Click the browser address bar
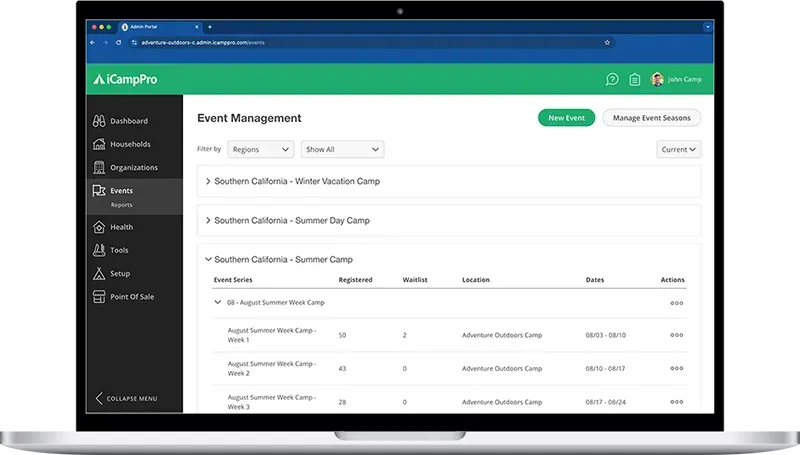The width and height of the screenshot is (800, 455). pyautogui.click(x=367, y=42)
